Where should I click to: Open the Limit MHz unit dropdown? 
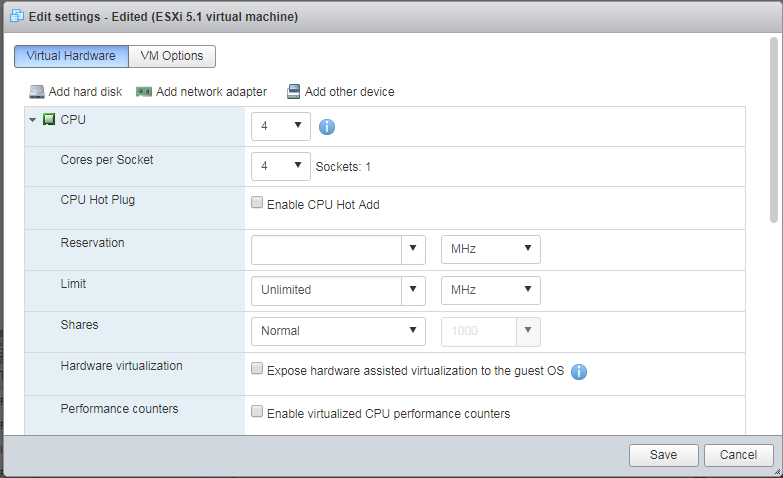coord(490,290)
